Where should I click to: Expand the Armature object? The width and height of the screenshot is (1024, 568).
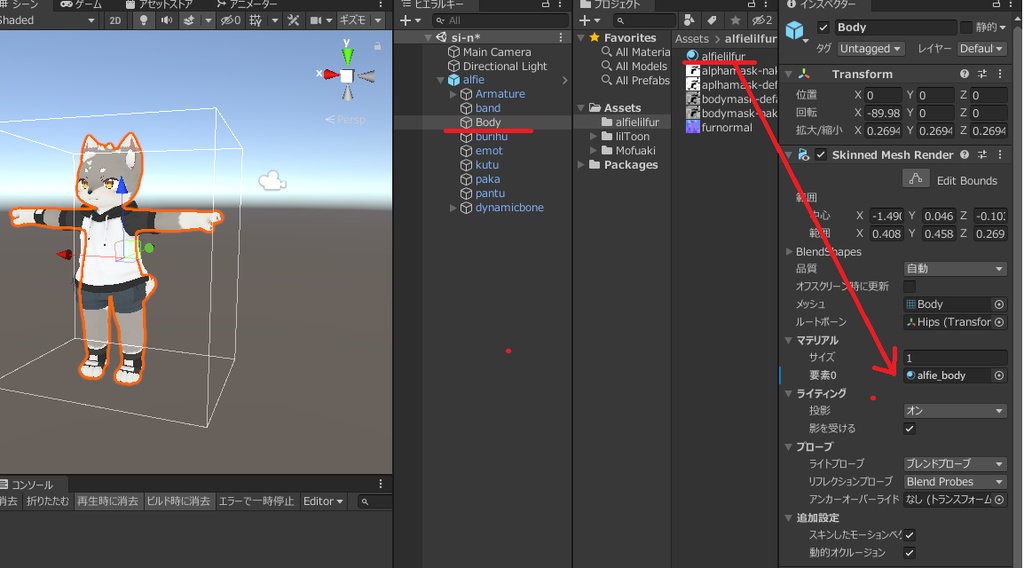453,94
